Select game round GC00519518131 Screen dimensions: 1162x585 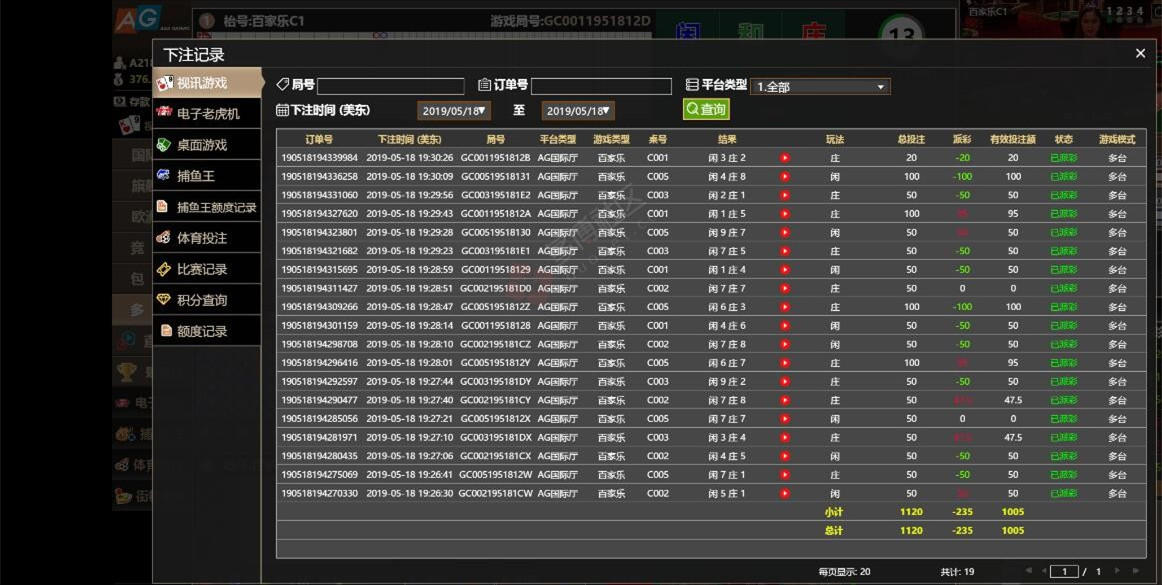(x=496, y=176)
